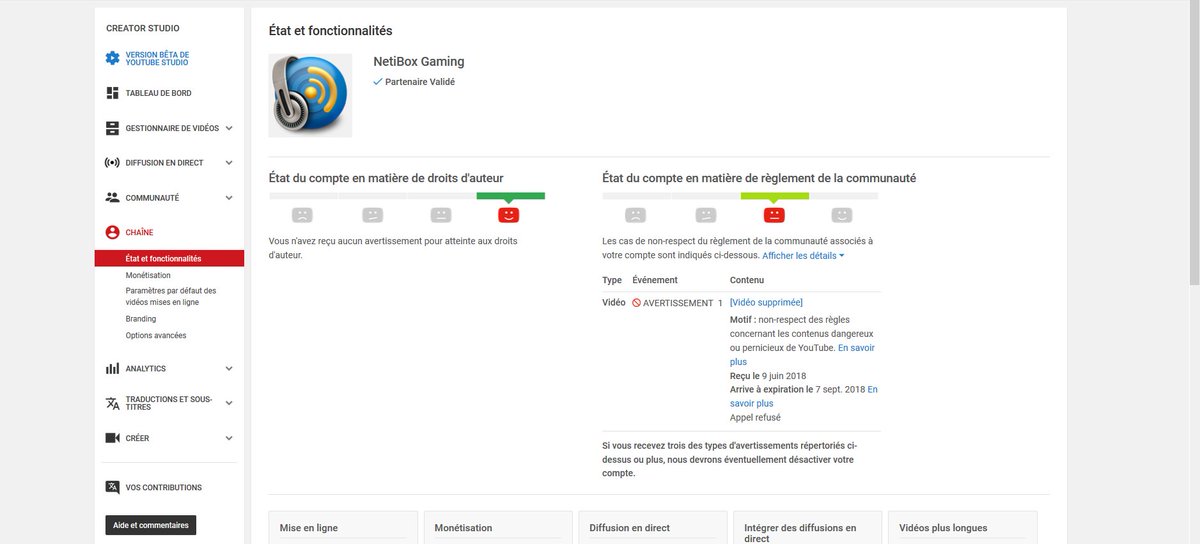This screenshot has height=544, width=1200.
Task: Click the light green community status bar segment
Action: click(x=775, y=196)
